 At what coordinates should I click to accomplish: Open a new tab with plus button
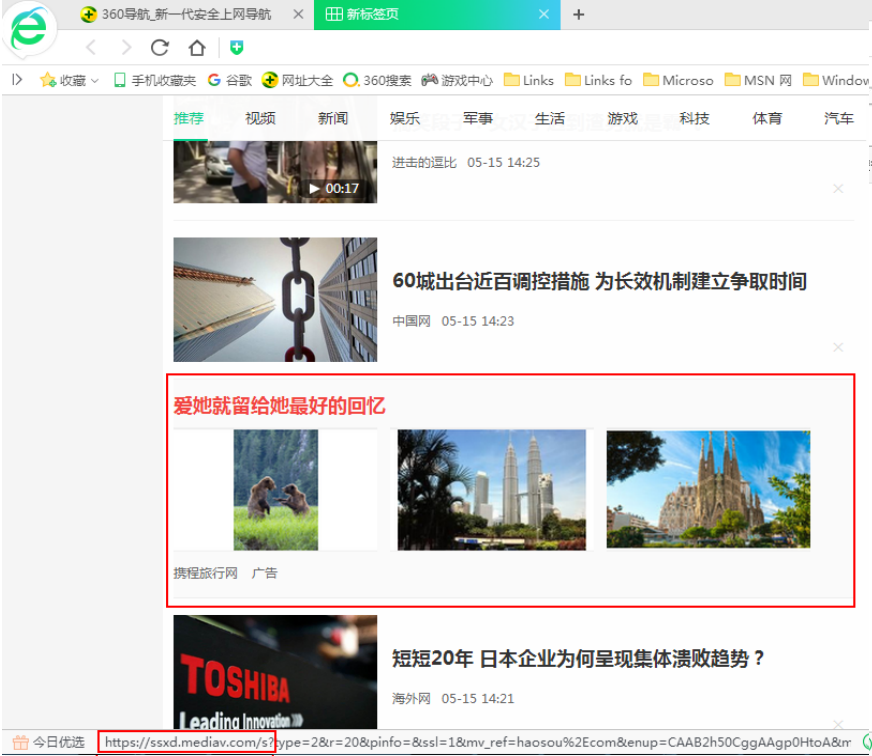coord(578,14)
